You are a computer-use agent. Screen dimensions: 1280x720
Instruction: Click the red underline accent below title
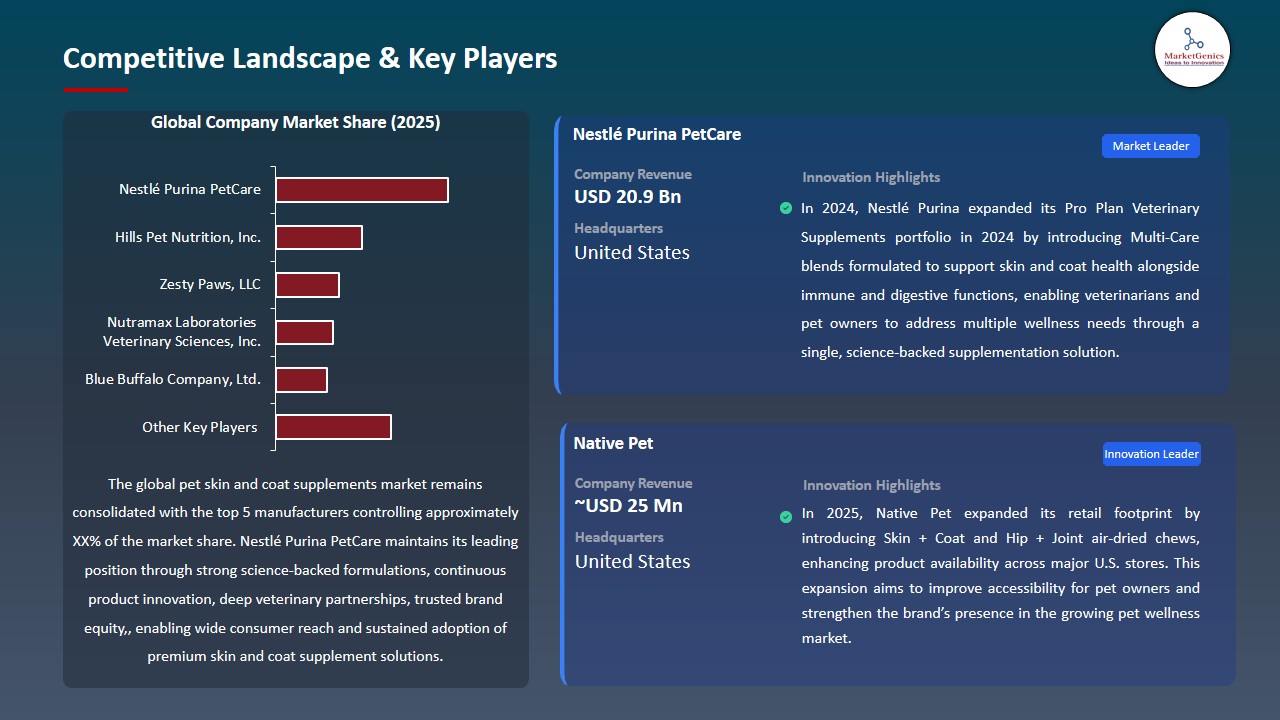(x=95, y=90)
